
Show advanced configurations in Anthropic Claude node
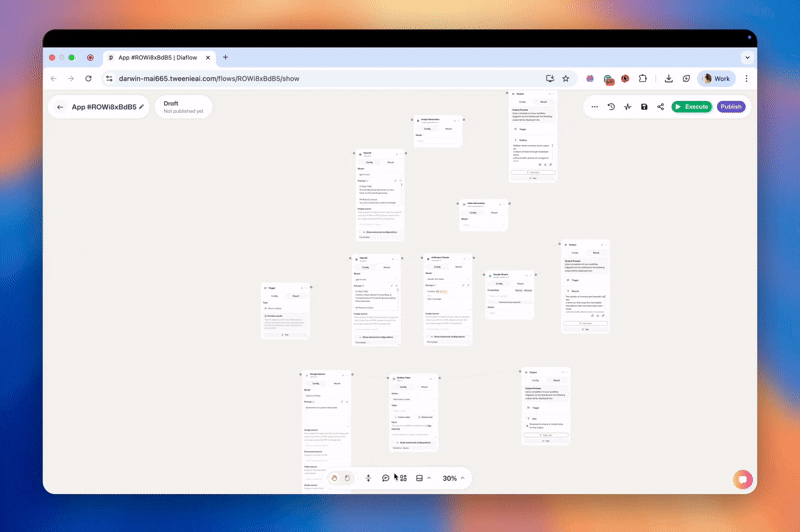point(447,337)
